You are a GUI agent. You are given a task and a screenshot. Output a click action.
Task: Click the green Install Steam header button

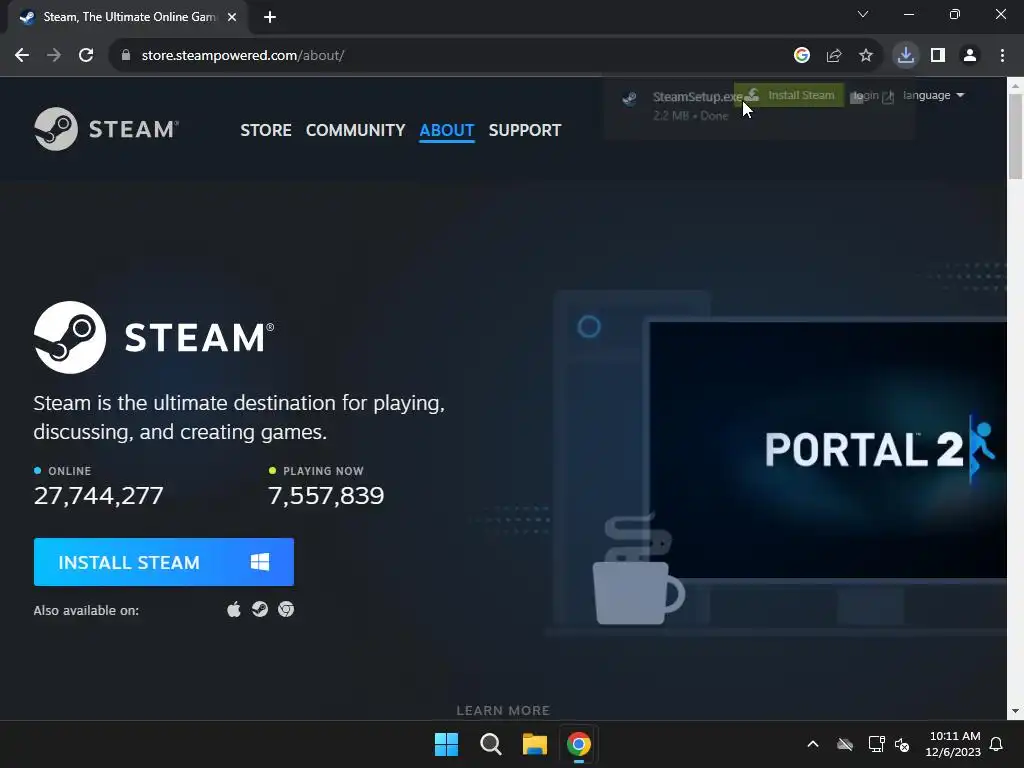(789, 95)
